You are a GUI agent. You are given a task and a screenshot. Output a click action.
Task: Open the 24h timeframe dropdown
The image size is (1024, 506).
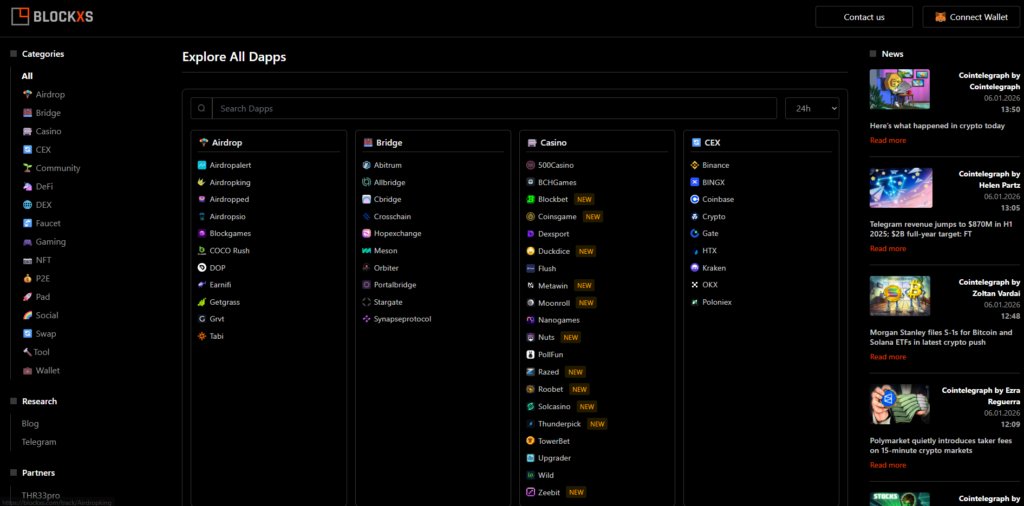[811, 108]
